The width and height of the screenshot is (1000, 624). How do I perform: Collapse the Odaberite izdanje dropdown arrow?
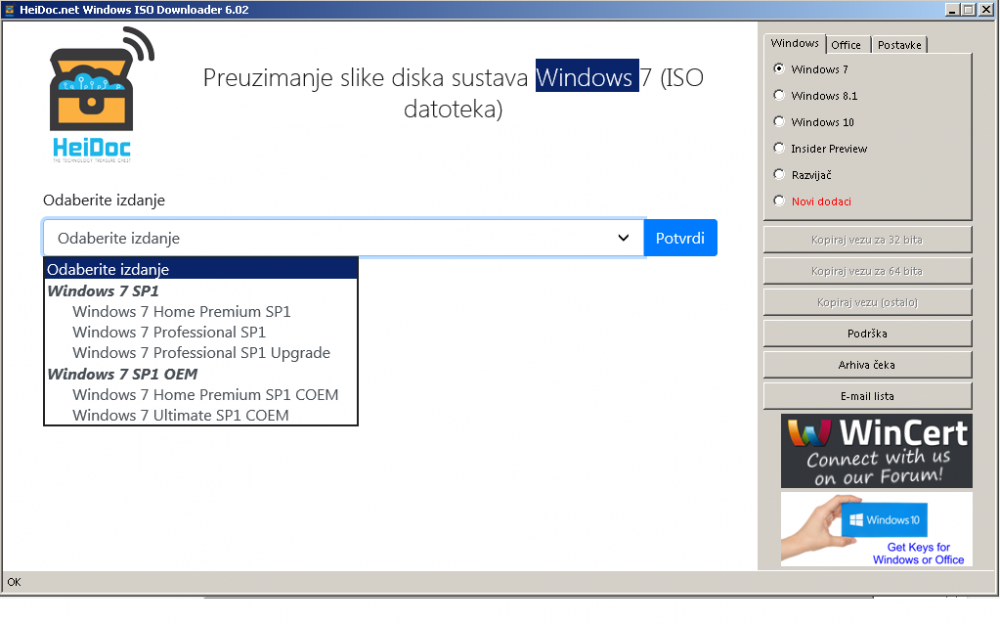624,238
